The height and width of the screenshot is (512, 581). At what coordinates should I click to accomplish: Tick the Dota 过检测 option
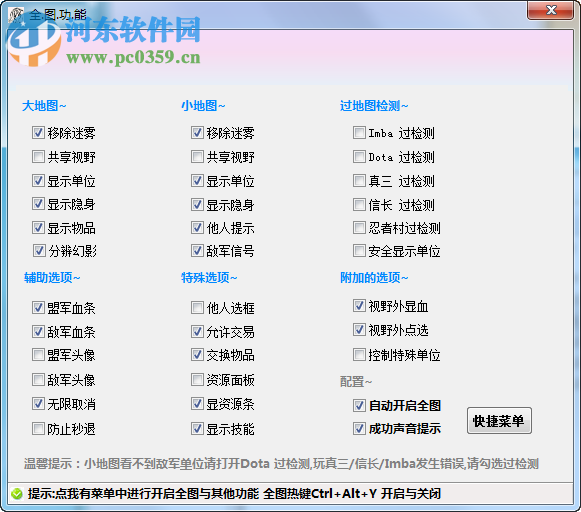click(359, 157)
